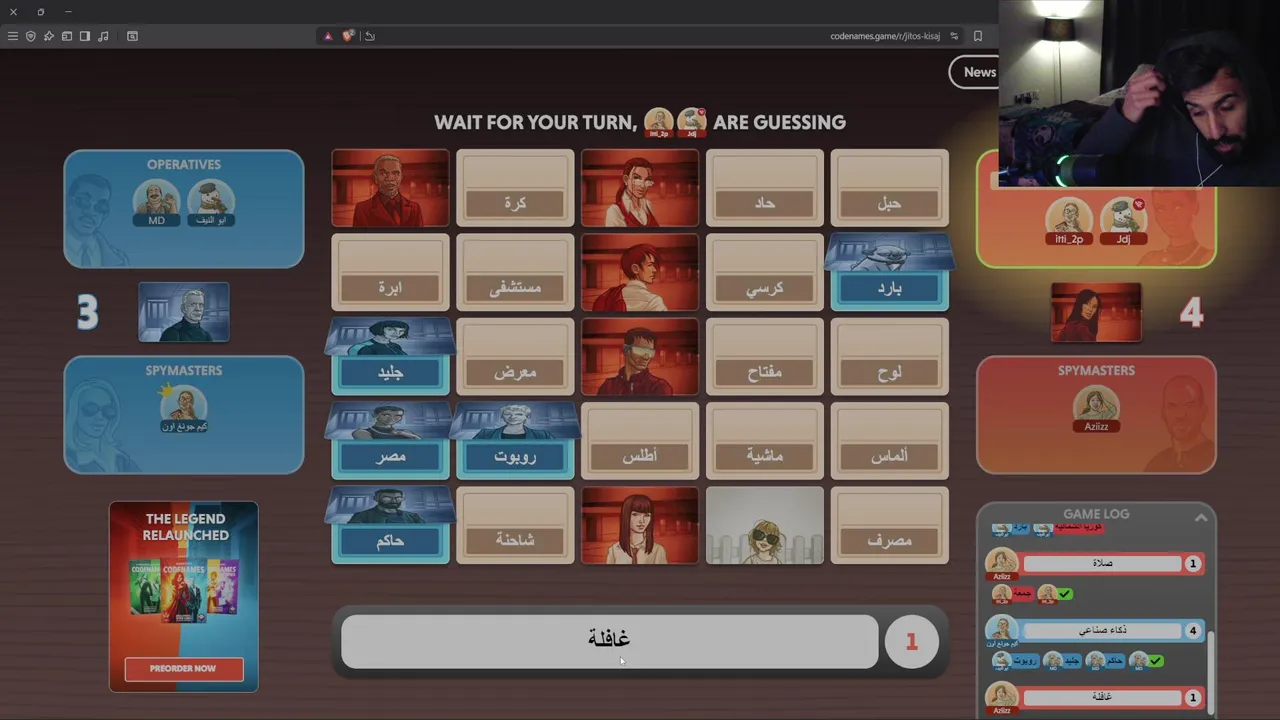The height and width of the screenshot is (720, 1280).
Task: Click the revealed blue card بارد
Action: pyautogui.click(x=890, y=273)
